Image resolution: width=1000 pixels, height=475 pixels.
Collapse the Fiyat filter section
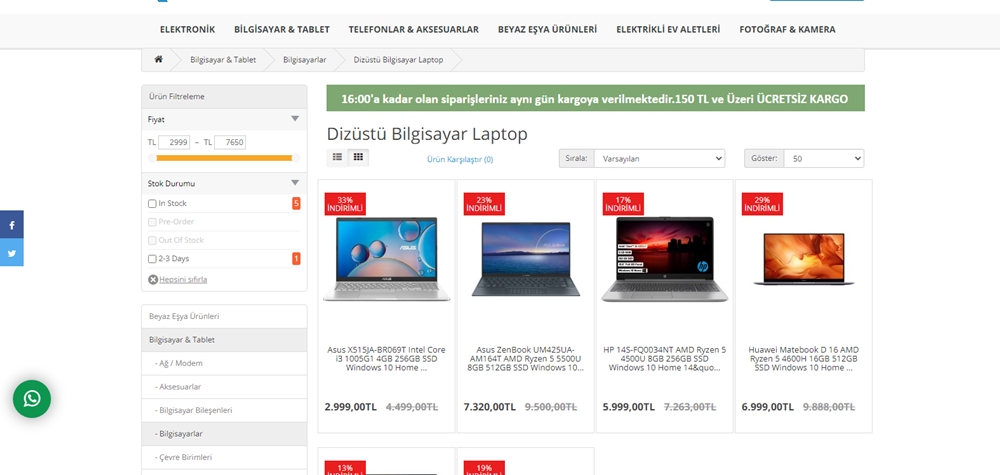pos(295,119)
